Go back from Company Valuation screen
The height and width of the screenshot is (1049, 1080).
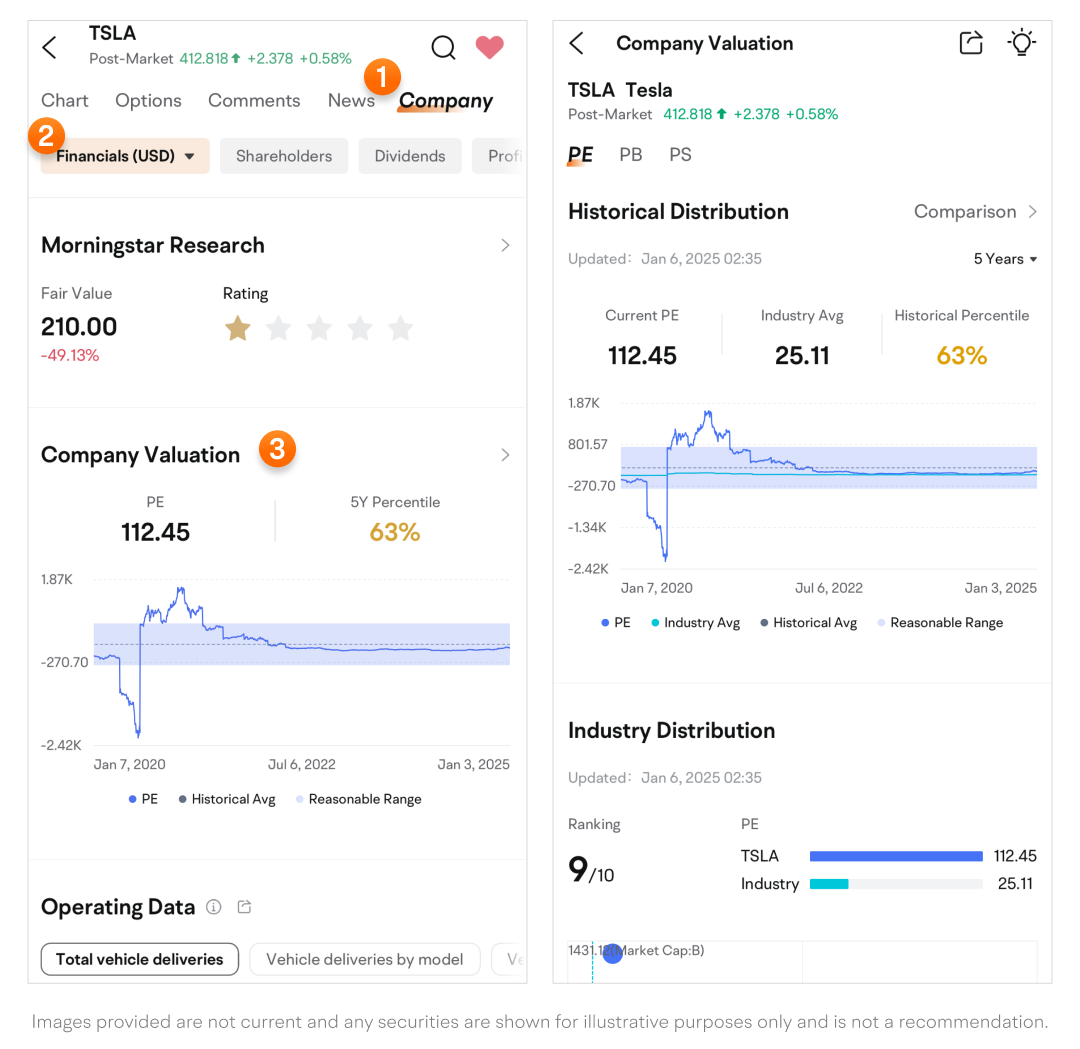point(576,43)
